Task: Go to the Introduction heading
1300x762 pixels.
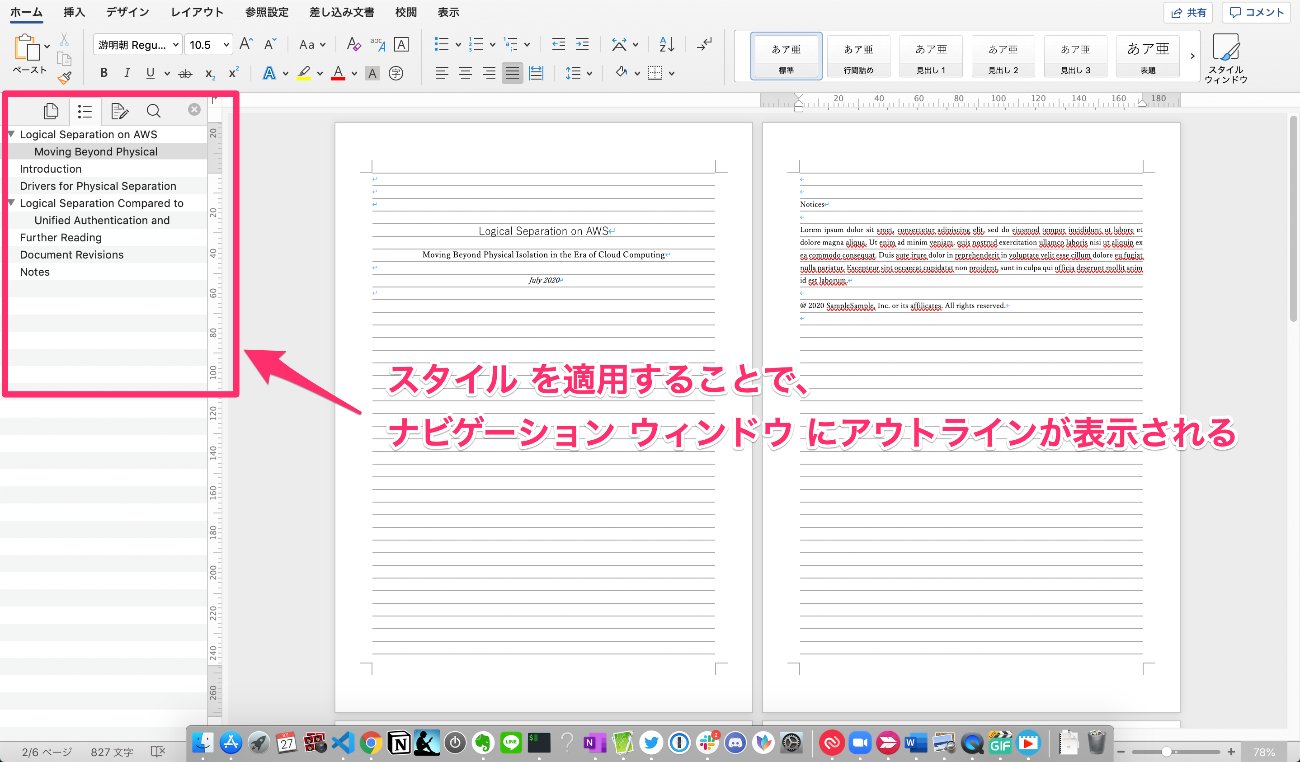Action: pyautogui.click(x=51, y=169)
